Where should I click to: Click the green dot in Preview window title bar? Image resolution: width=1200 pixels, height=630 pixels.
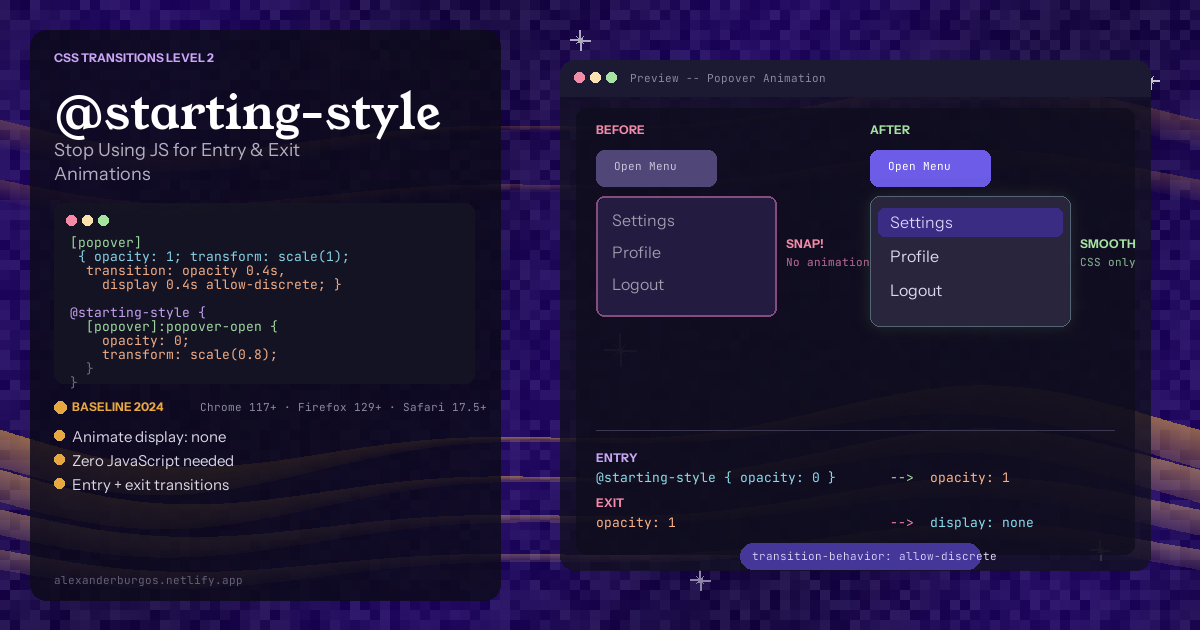tap(612, 78)
